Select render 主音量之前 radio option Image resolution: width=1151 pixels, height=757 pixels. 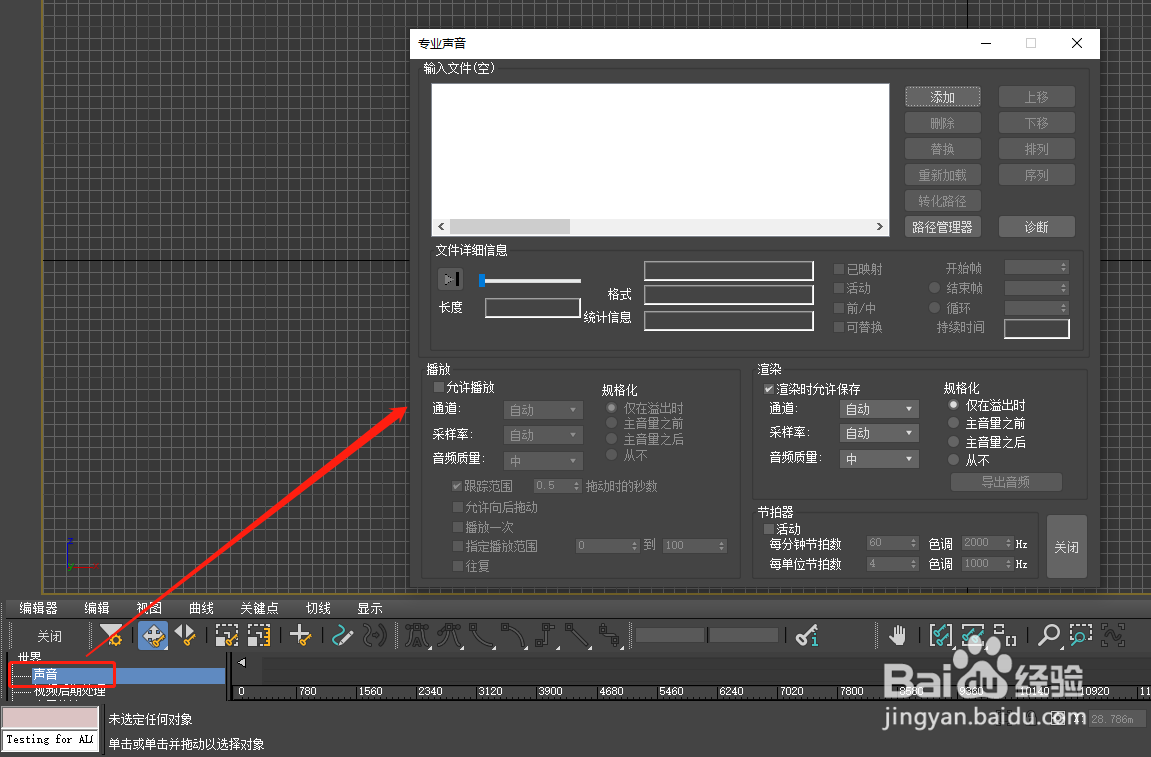pyautogui.click(x=954, y=423)
